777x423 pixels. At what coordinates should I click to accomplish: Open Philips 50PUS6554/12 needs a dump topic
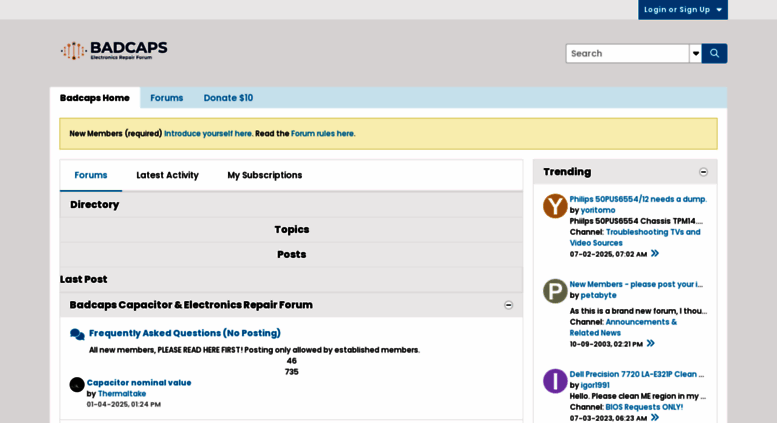pos(638,199)
